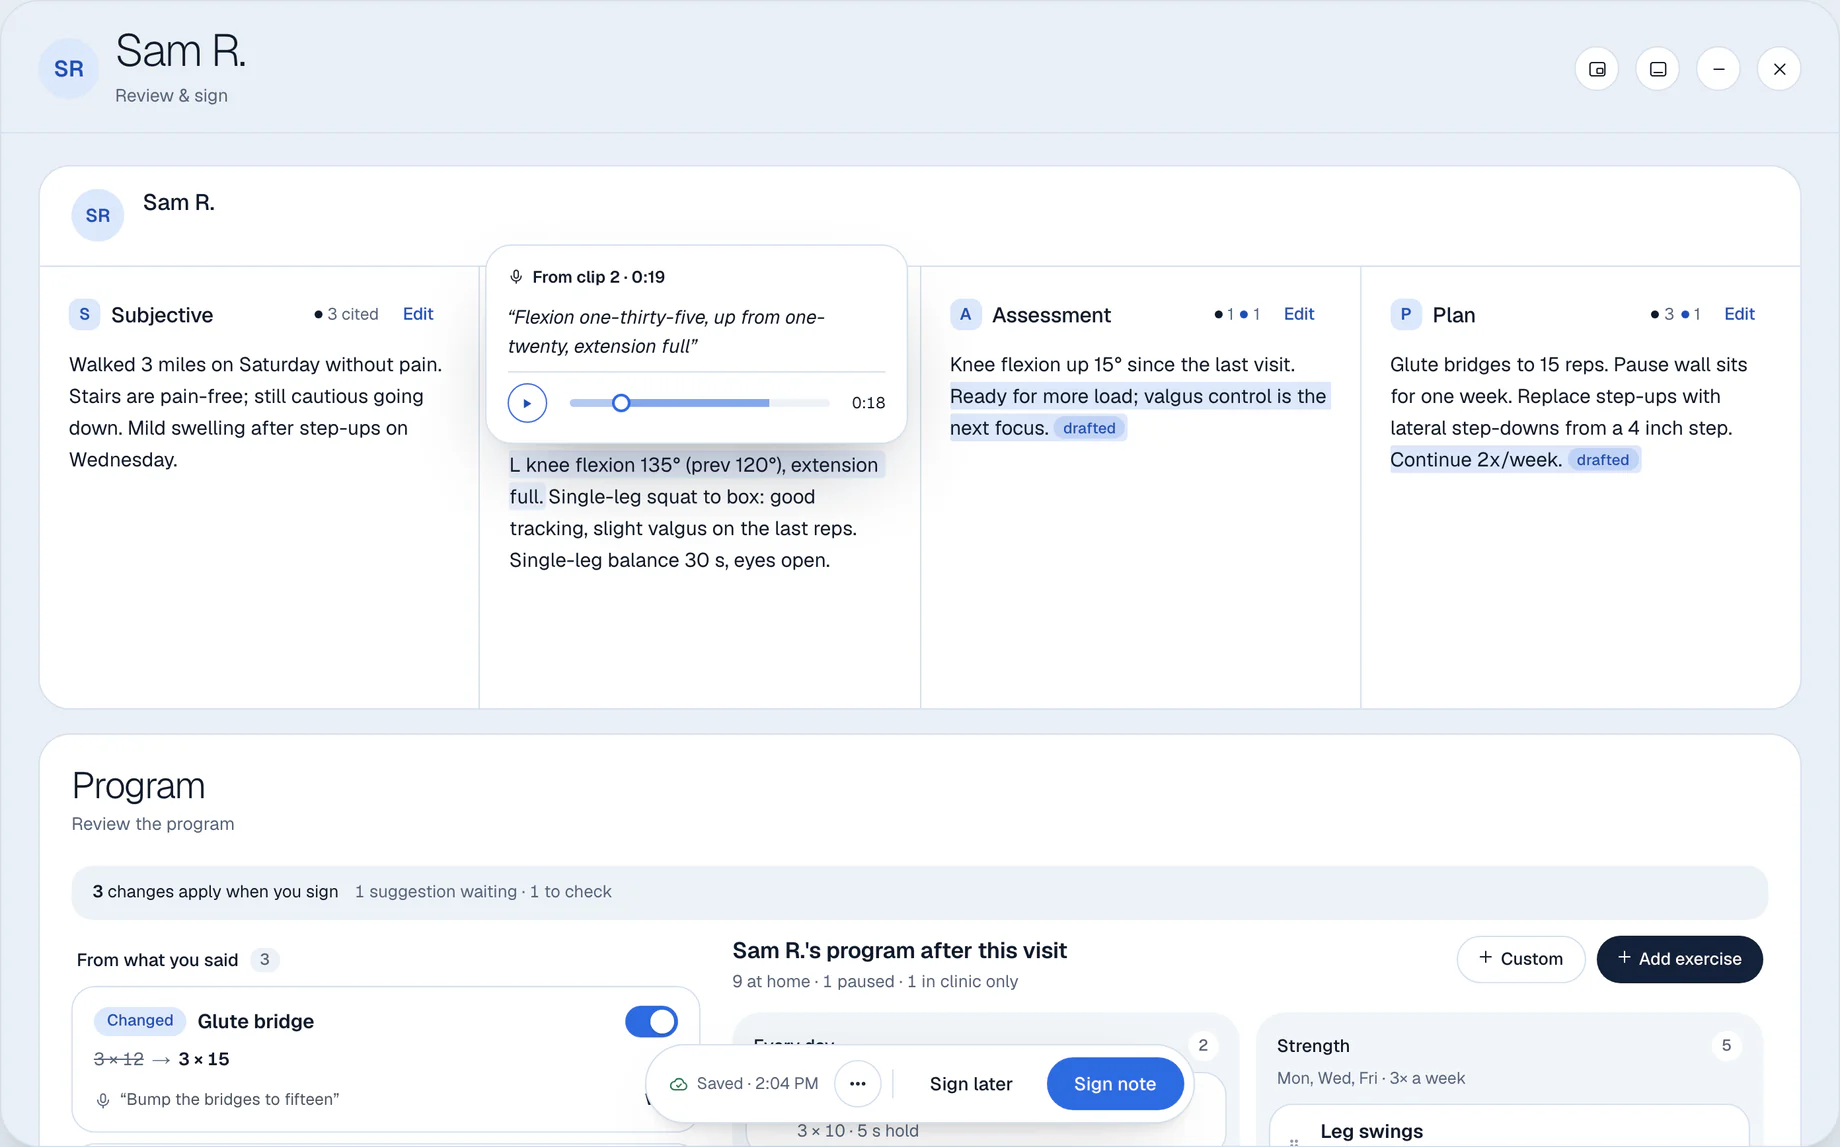Open the more options ellipsis menu

[857, 1084]
